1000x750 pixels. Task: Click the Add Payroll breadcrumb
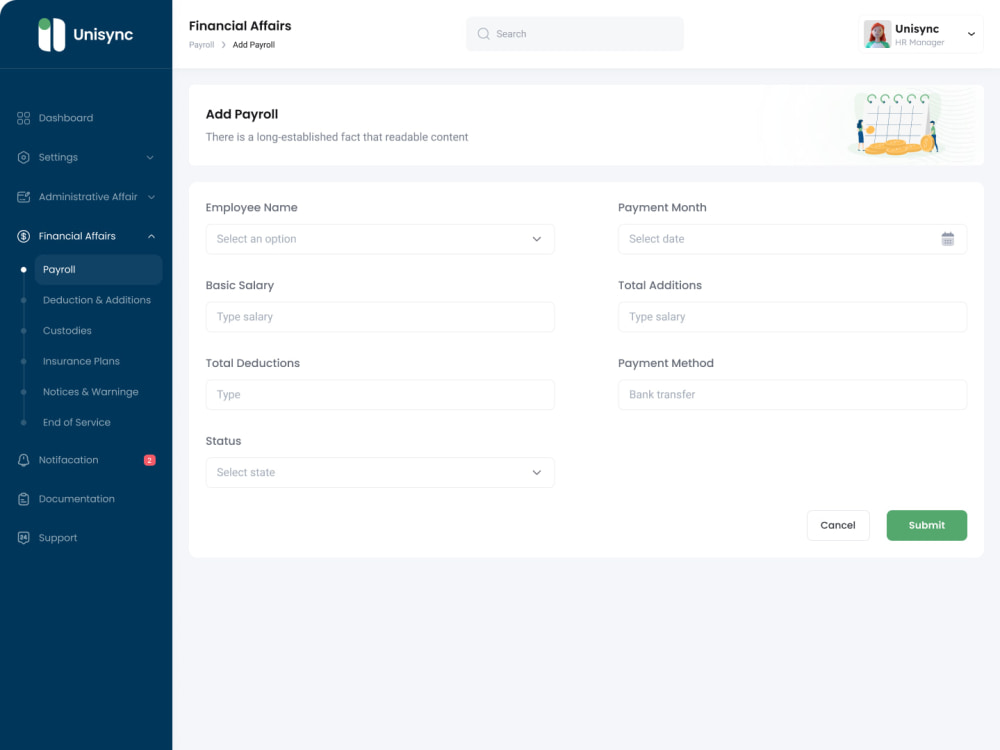[x=254, y=45]
